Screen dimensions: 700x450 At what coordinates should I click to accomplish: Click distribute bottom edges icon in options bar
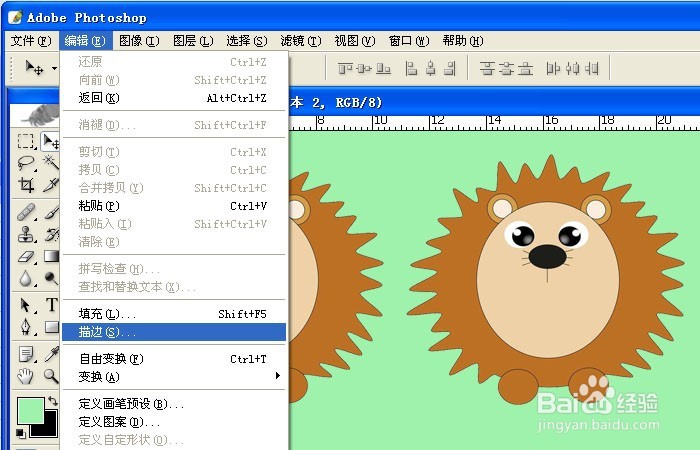click(x=525, y=69)
